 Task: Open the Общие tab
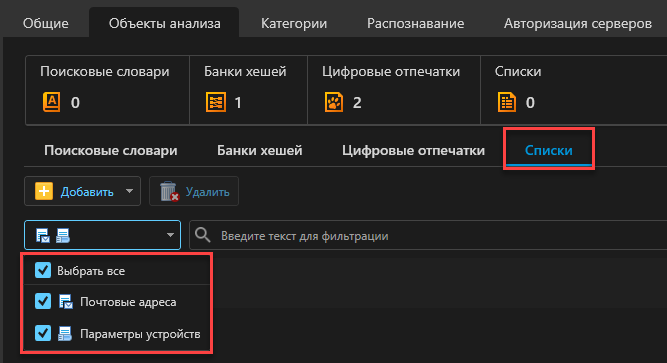click(x=46, y=23)
